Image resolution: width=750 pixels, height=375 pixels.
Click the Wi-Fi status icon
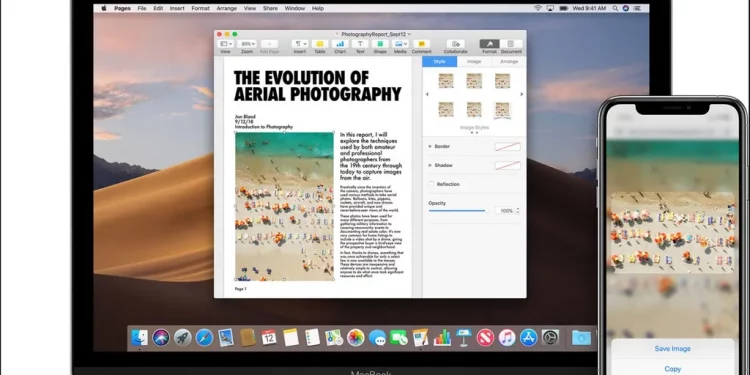pos(538,8)
